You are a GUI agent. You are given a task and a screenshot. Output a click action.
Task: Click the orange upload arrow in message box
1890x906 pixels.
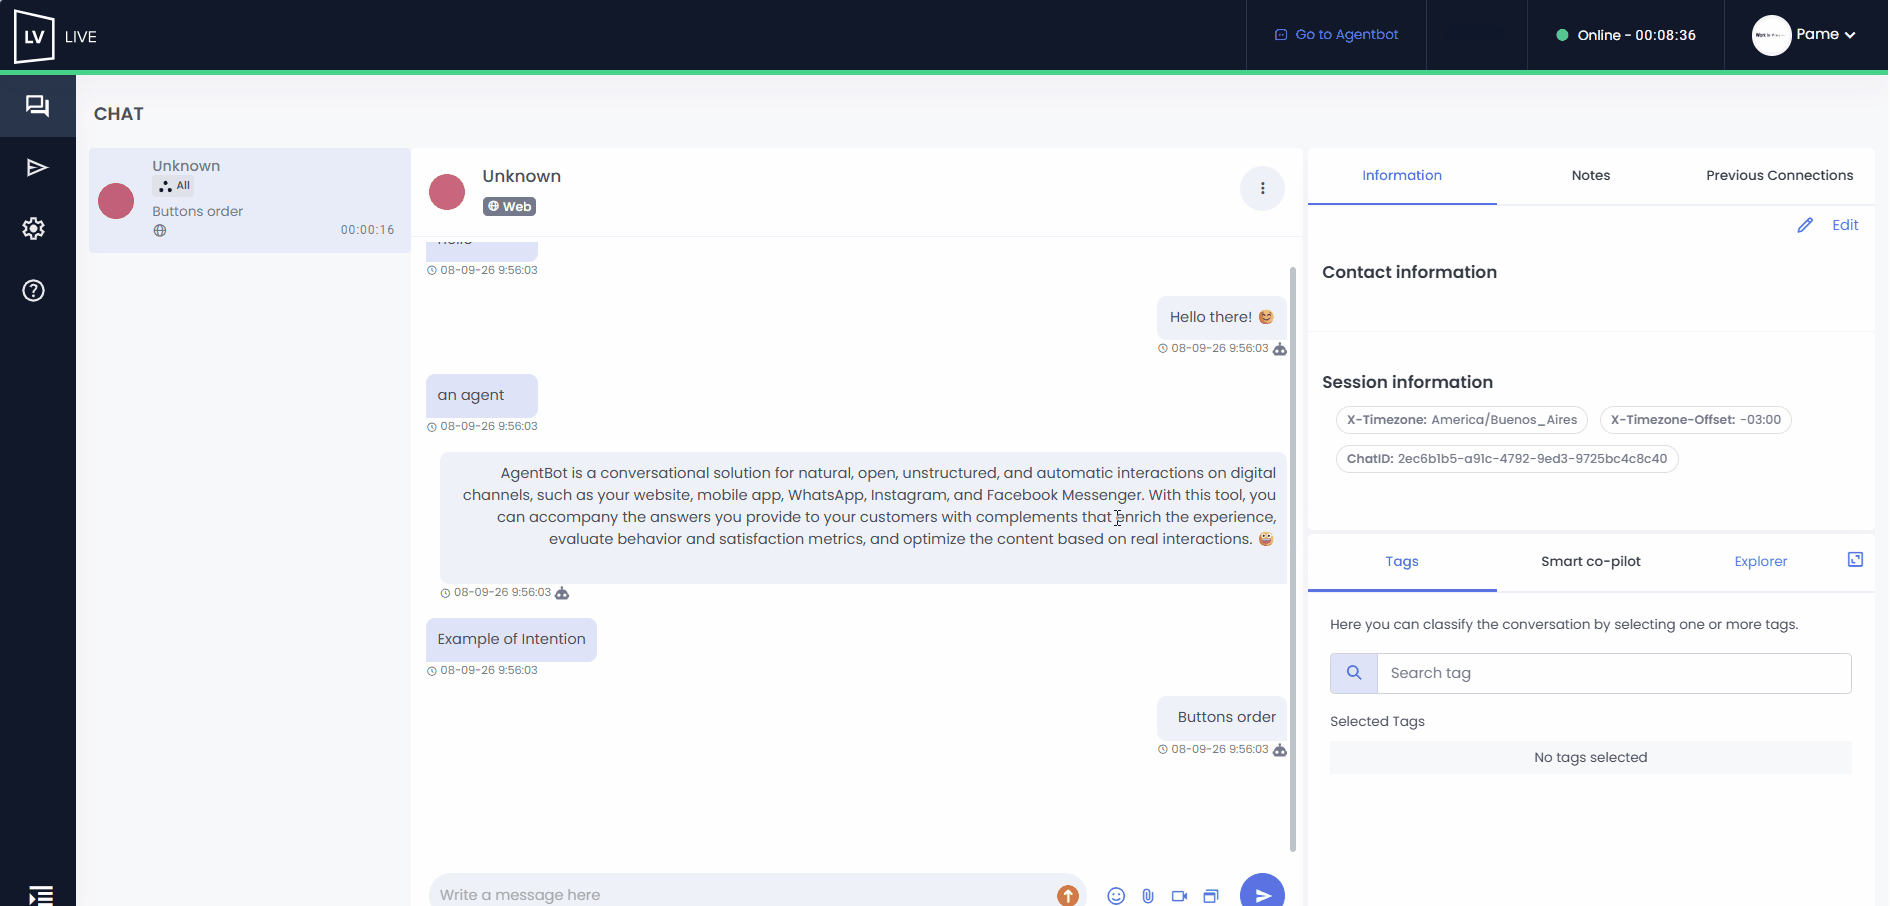[x=1068, y=895]
